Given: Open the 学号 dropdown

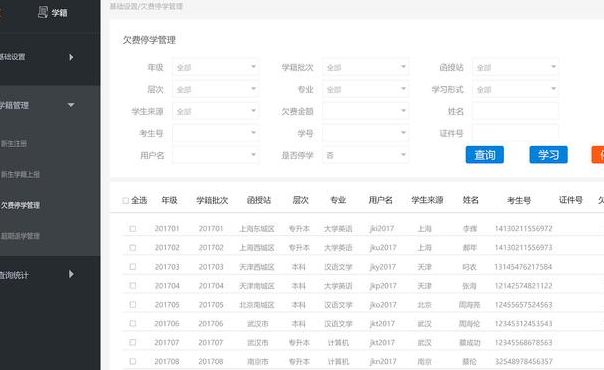Looking at the screenshot, I should 365,133.
